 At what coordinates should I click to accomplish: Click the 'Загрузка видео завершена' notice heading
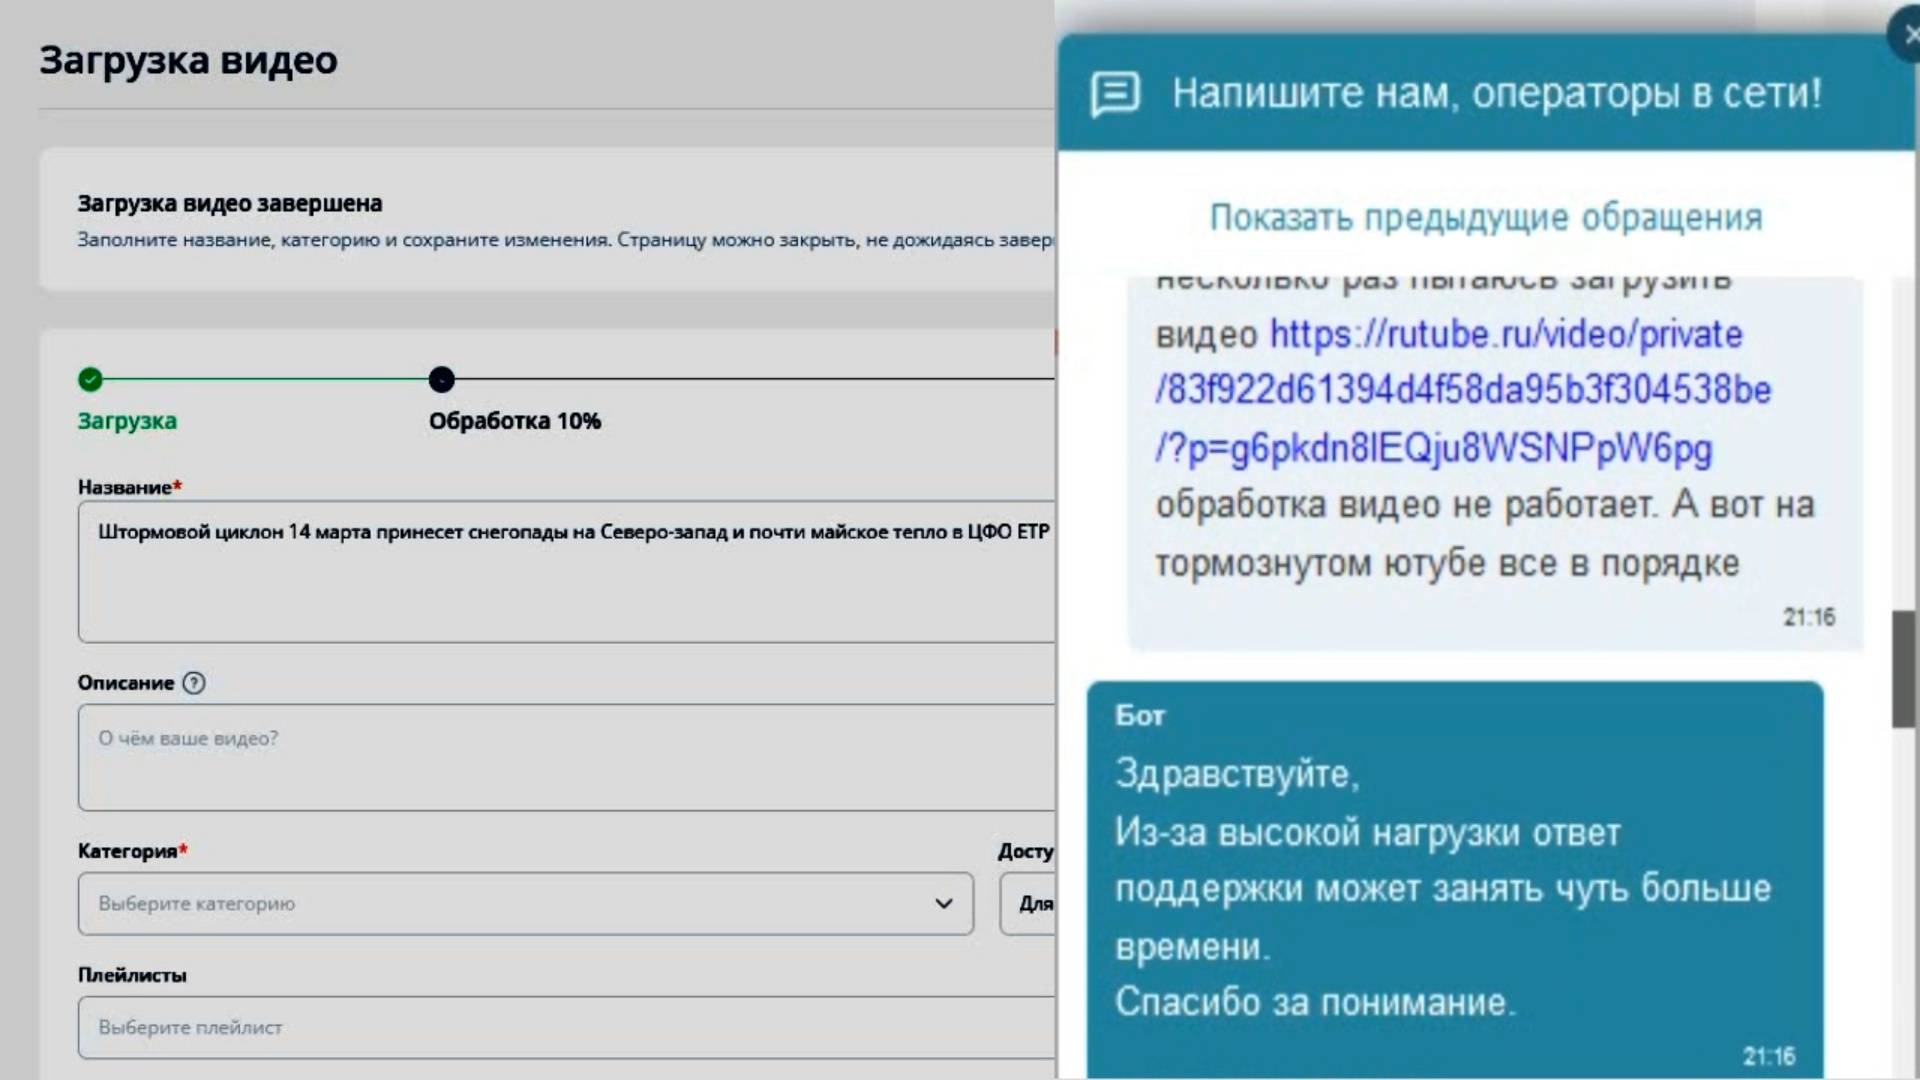[230, 204]
